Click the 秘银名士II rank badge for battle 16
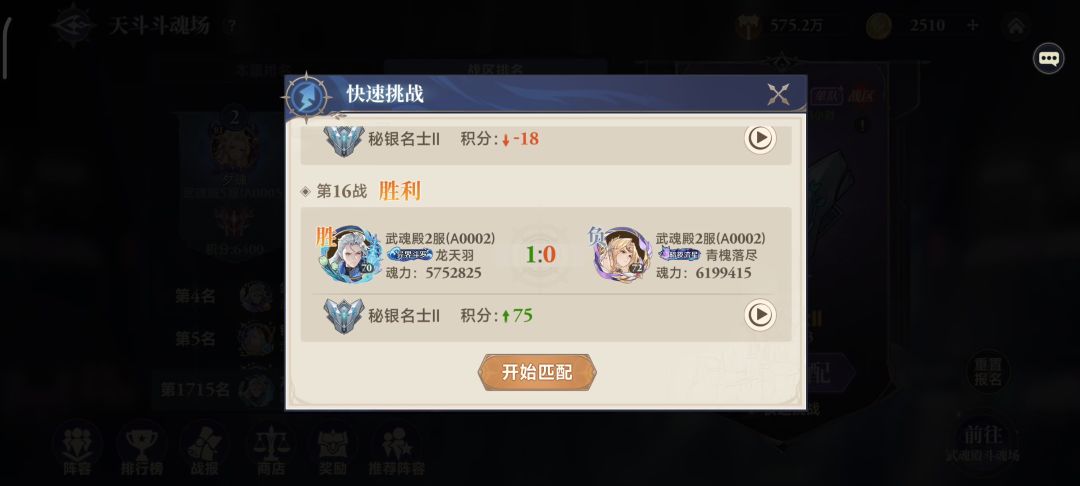Screen dimensions: 1080x486 [344, 316]
